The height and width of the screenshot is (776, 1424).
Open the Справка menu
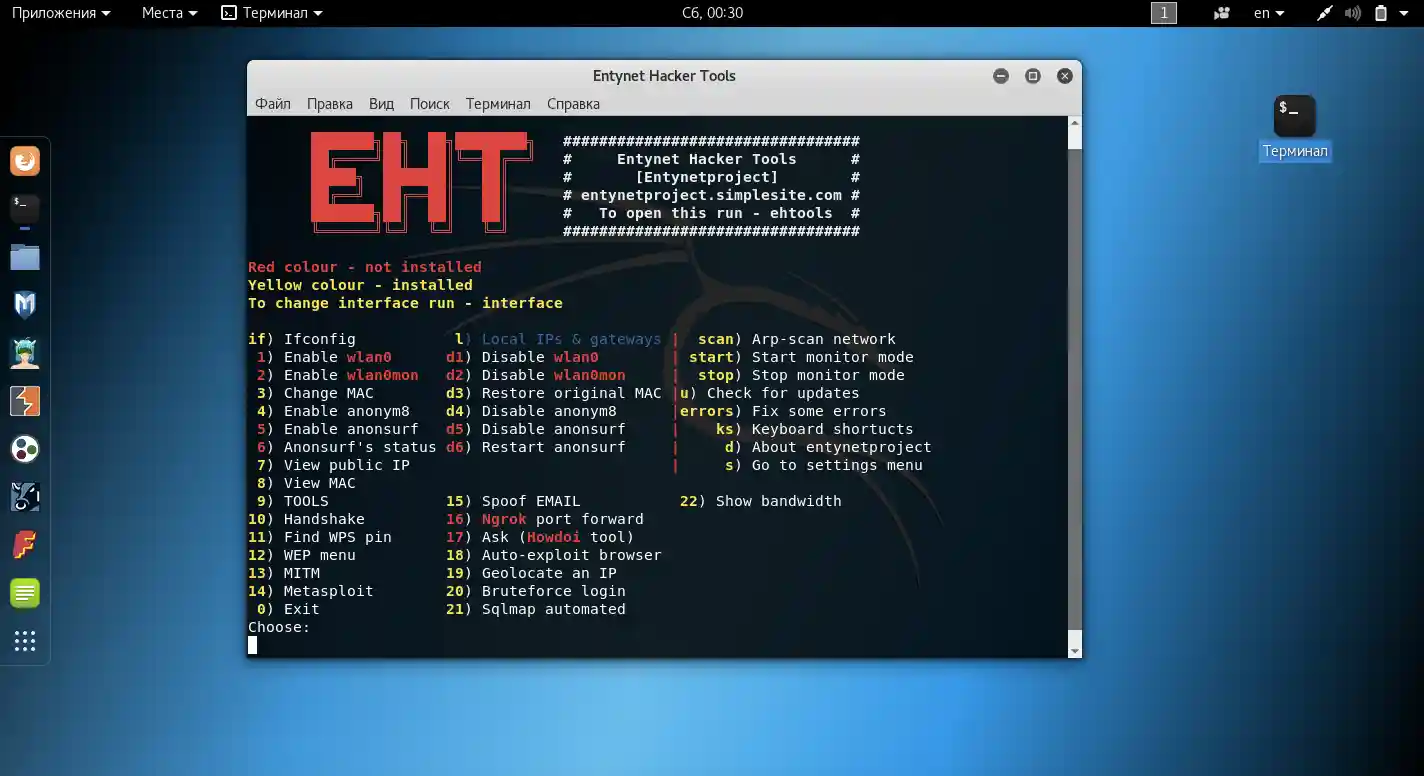click(573, 103)
